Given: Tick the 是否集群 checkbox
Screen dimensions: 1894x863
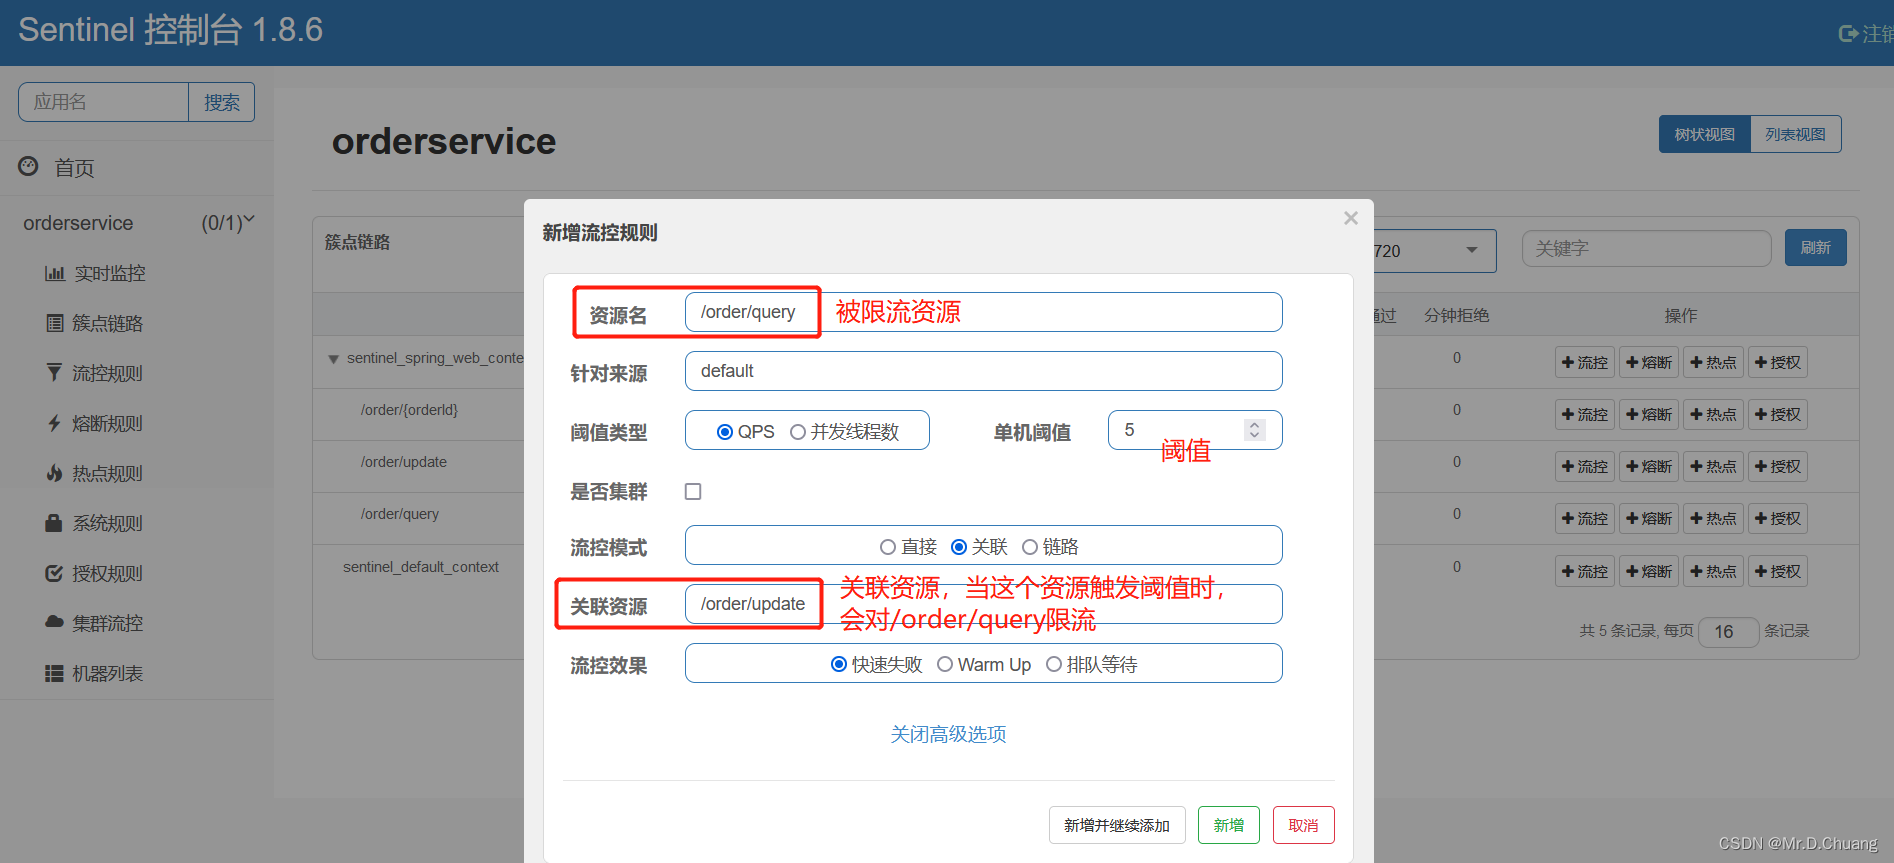Looking at the screenshot, I should (693, 491).
